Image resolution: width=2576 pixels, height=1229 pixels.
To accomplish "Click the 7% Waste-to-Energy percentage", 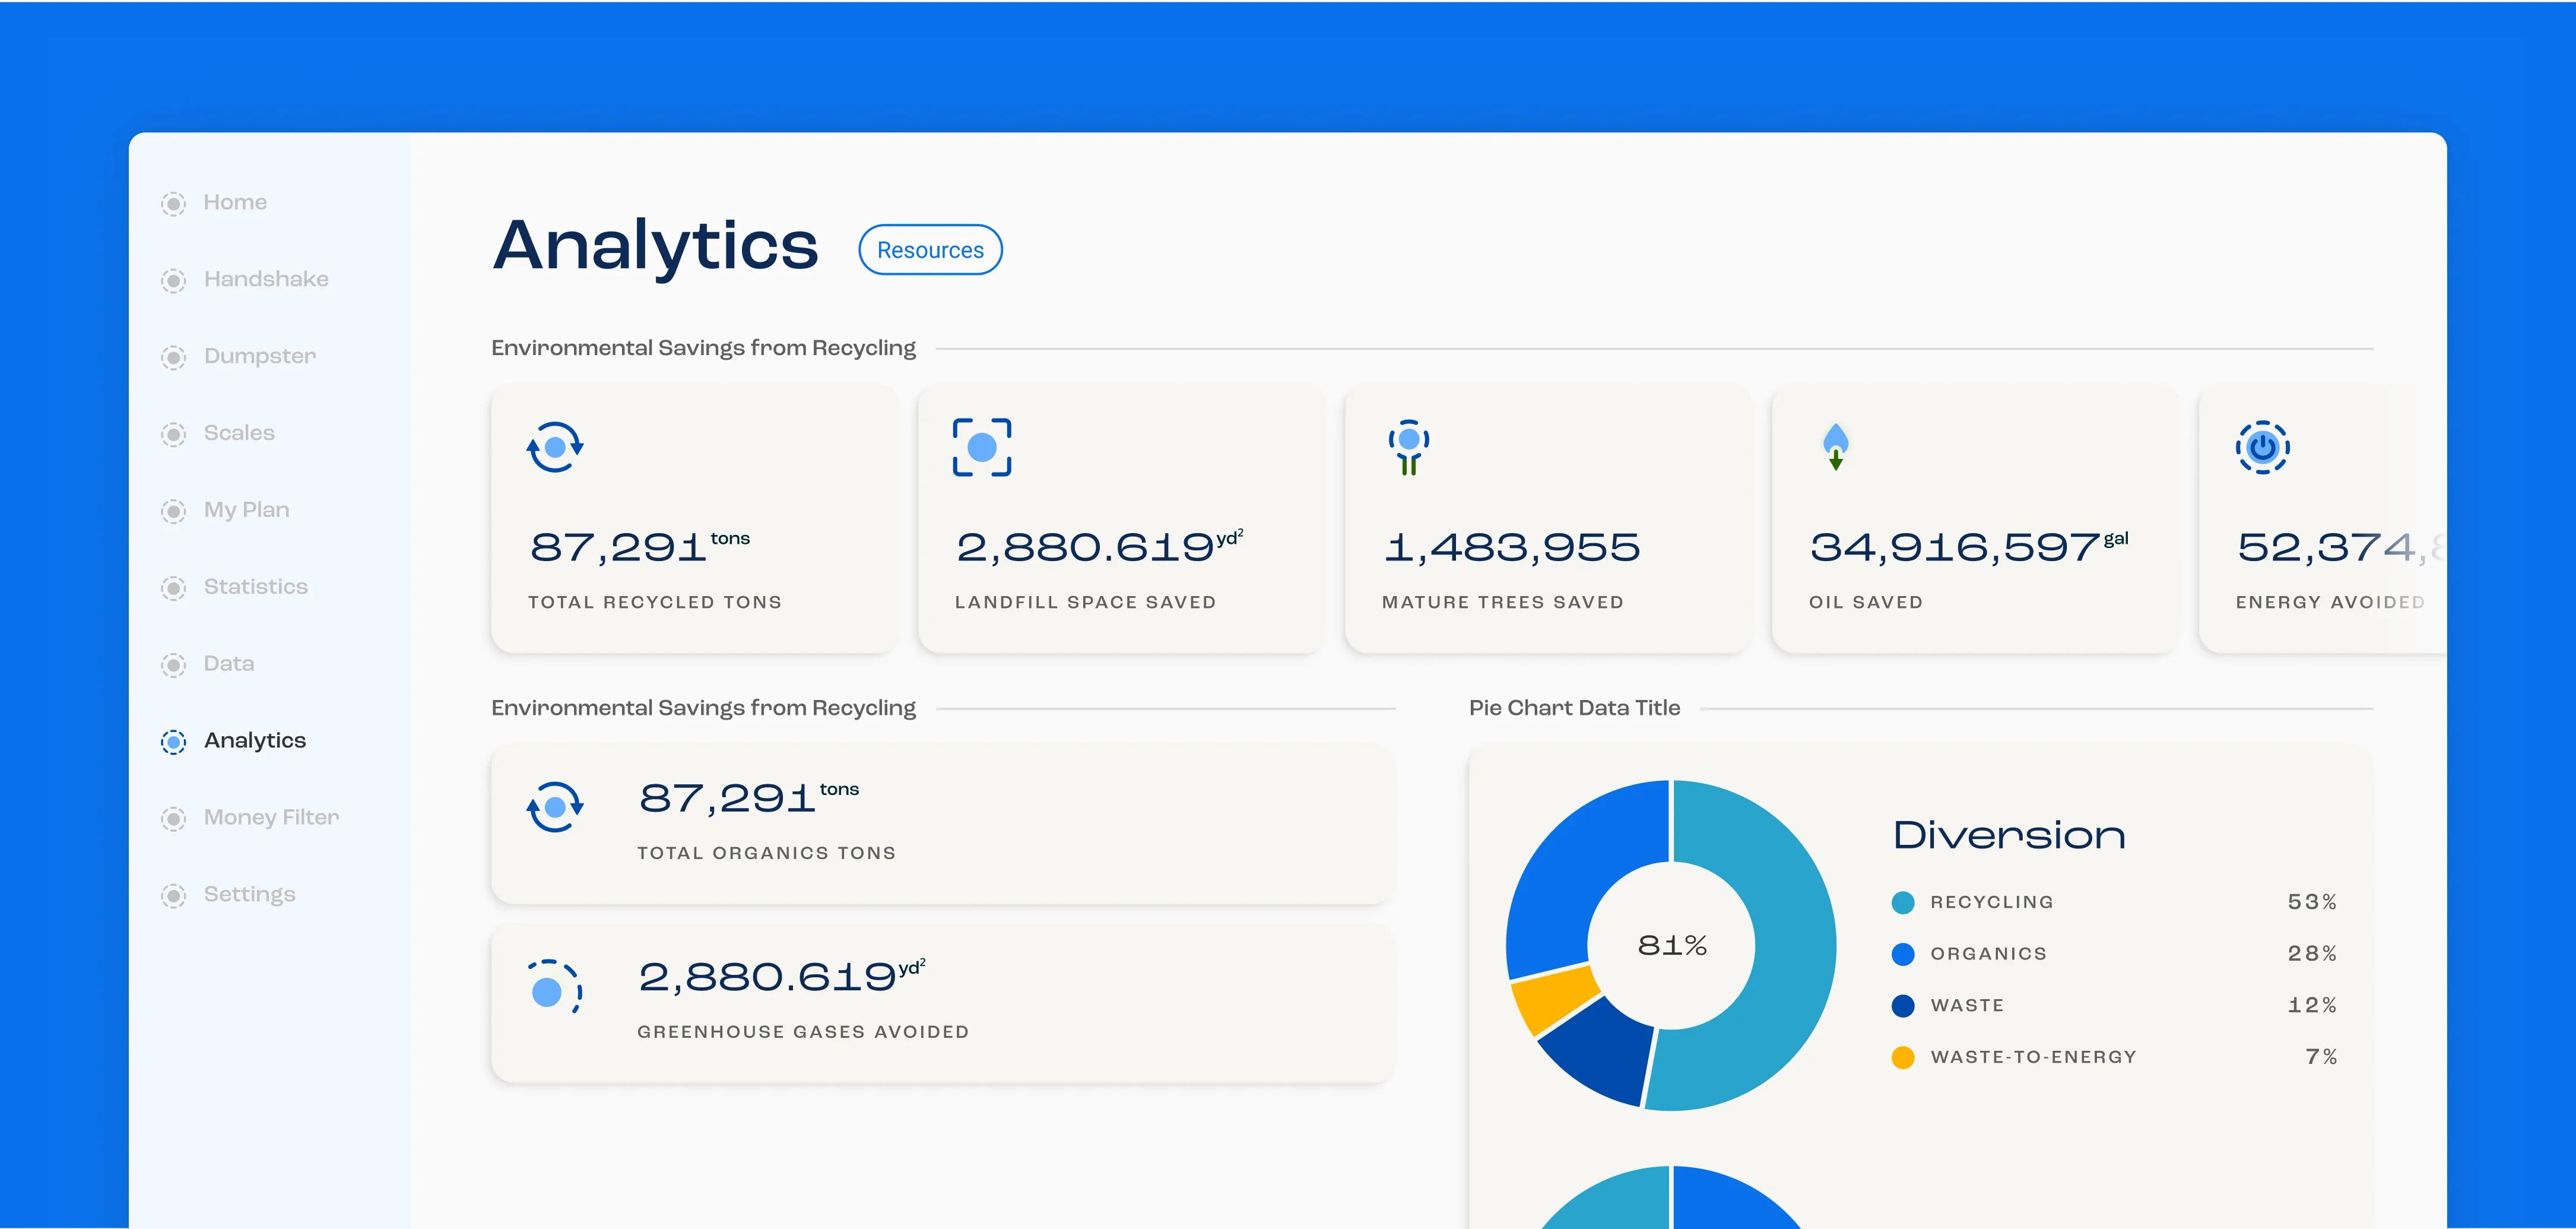I will 2321,1057.
